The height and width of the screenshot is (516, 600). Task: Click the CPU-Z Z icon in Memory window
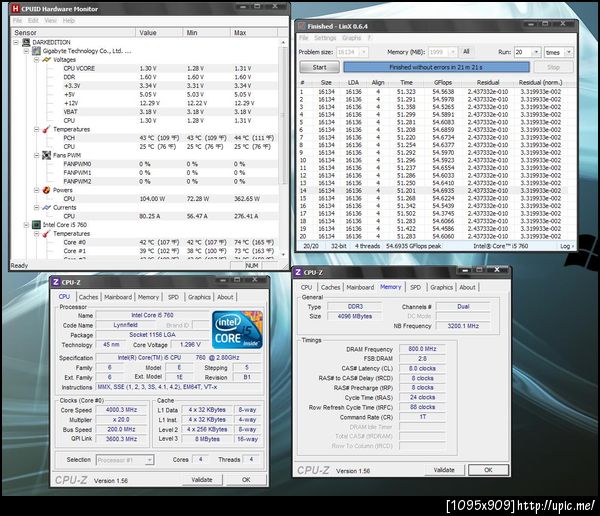pyautogui.click(x=298, y=272)
